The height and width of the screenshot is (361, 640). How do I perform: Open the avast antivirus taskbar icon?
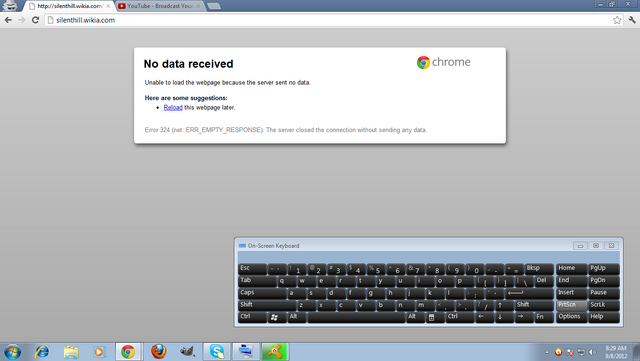click(275, 352)
